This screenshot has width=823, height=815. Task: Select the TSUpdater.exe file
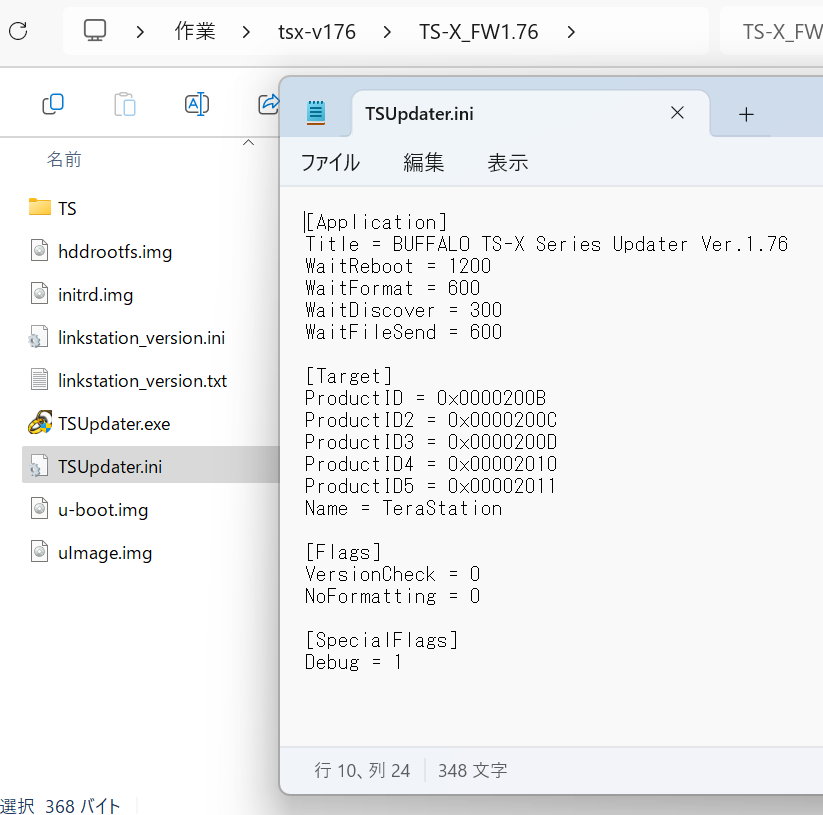click(x=114, y=424)
